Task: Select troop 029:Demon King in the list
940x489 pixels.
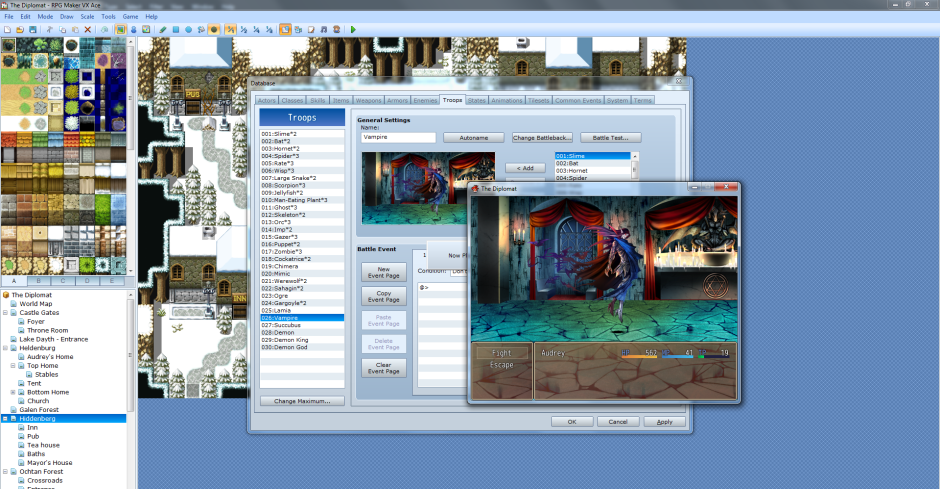Action: (302, 340)
